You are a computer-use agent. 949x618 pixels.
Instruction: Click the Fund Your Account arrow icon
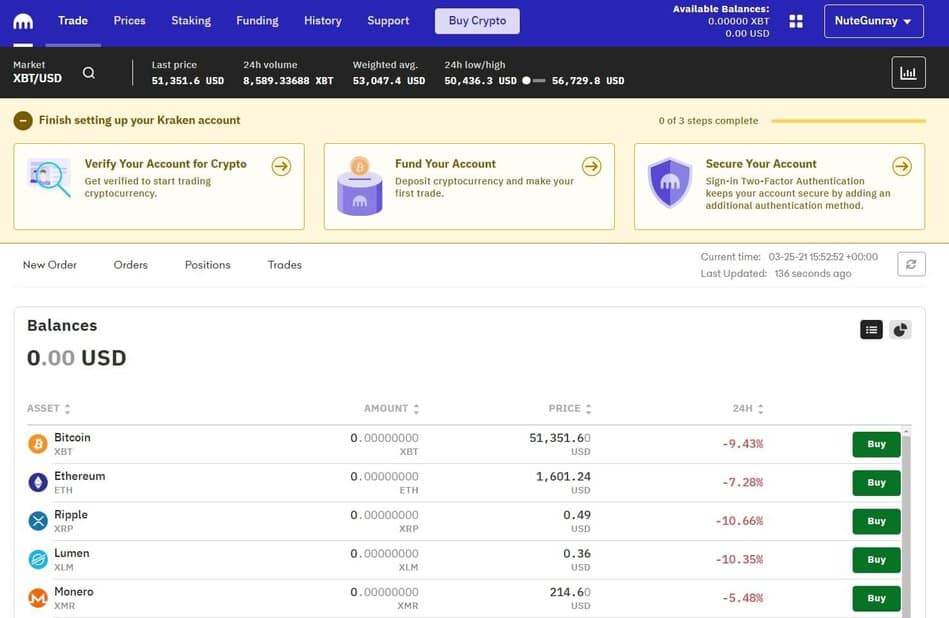592,166
